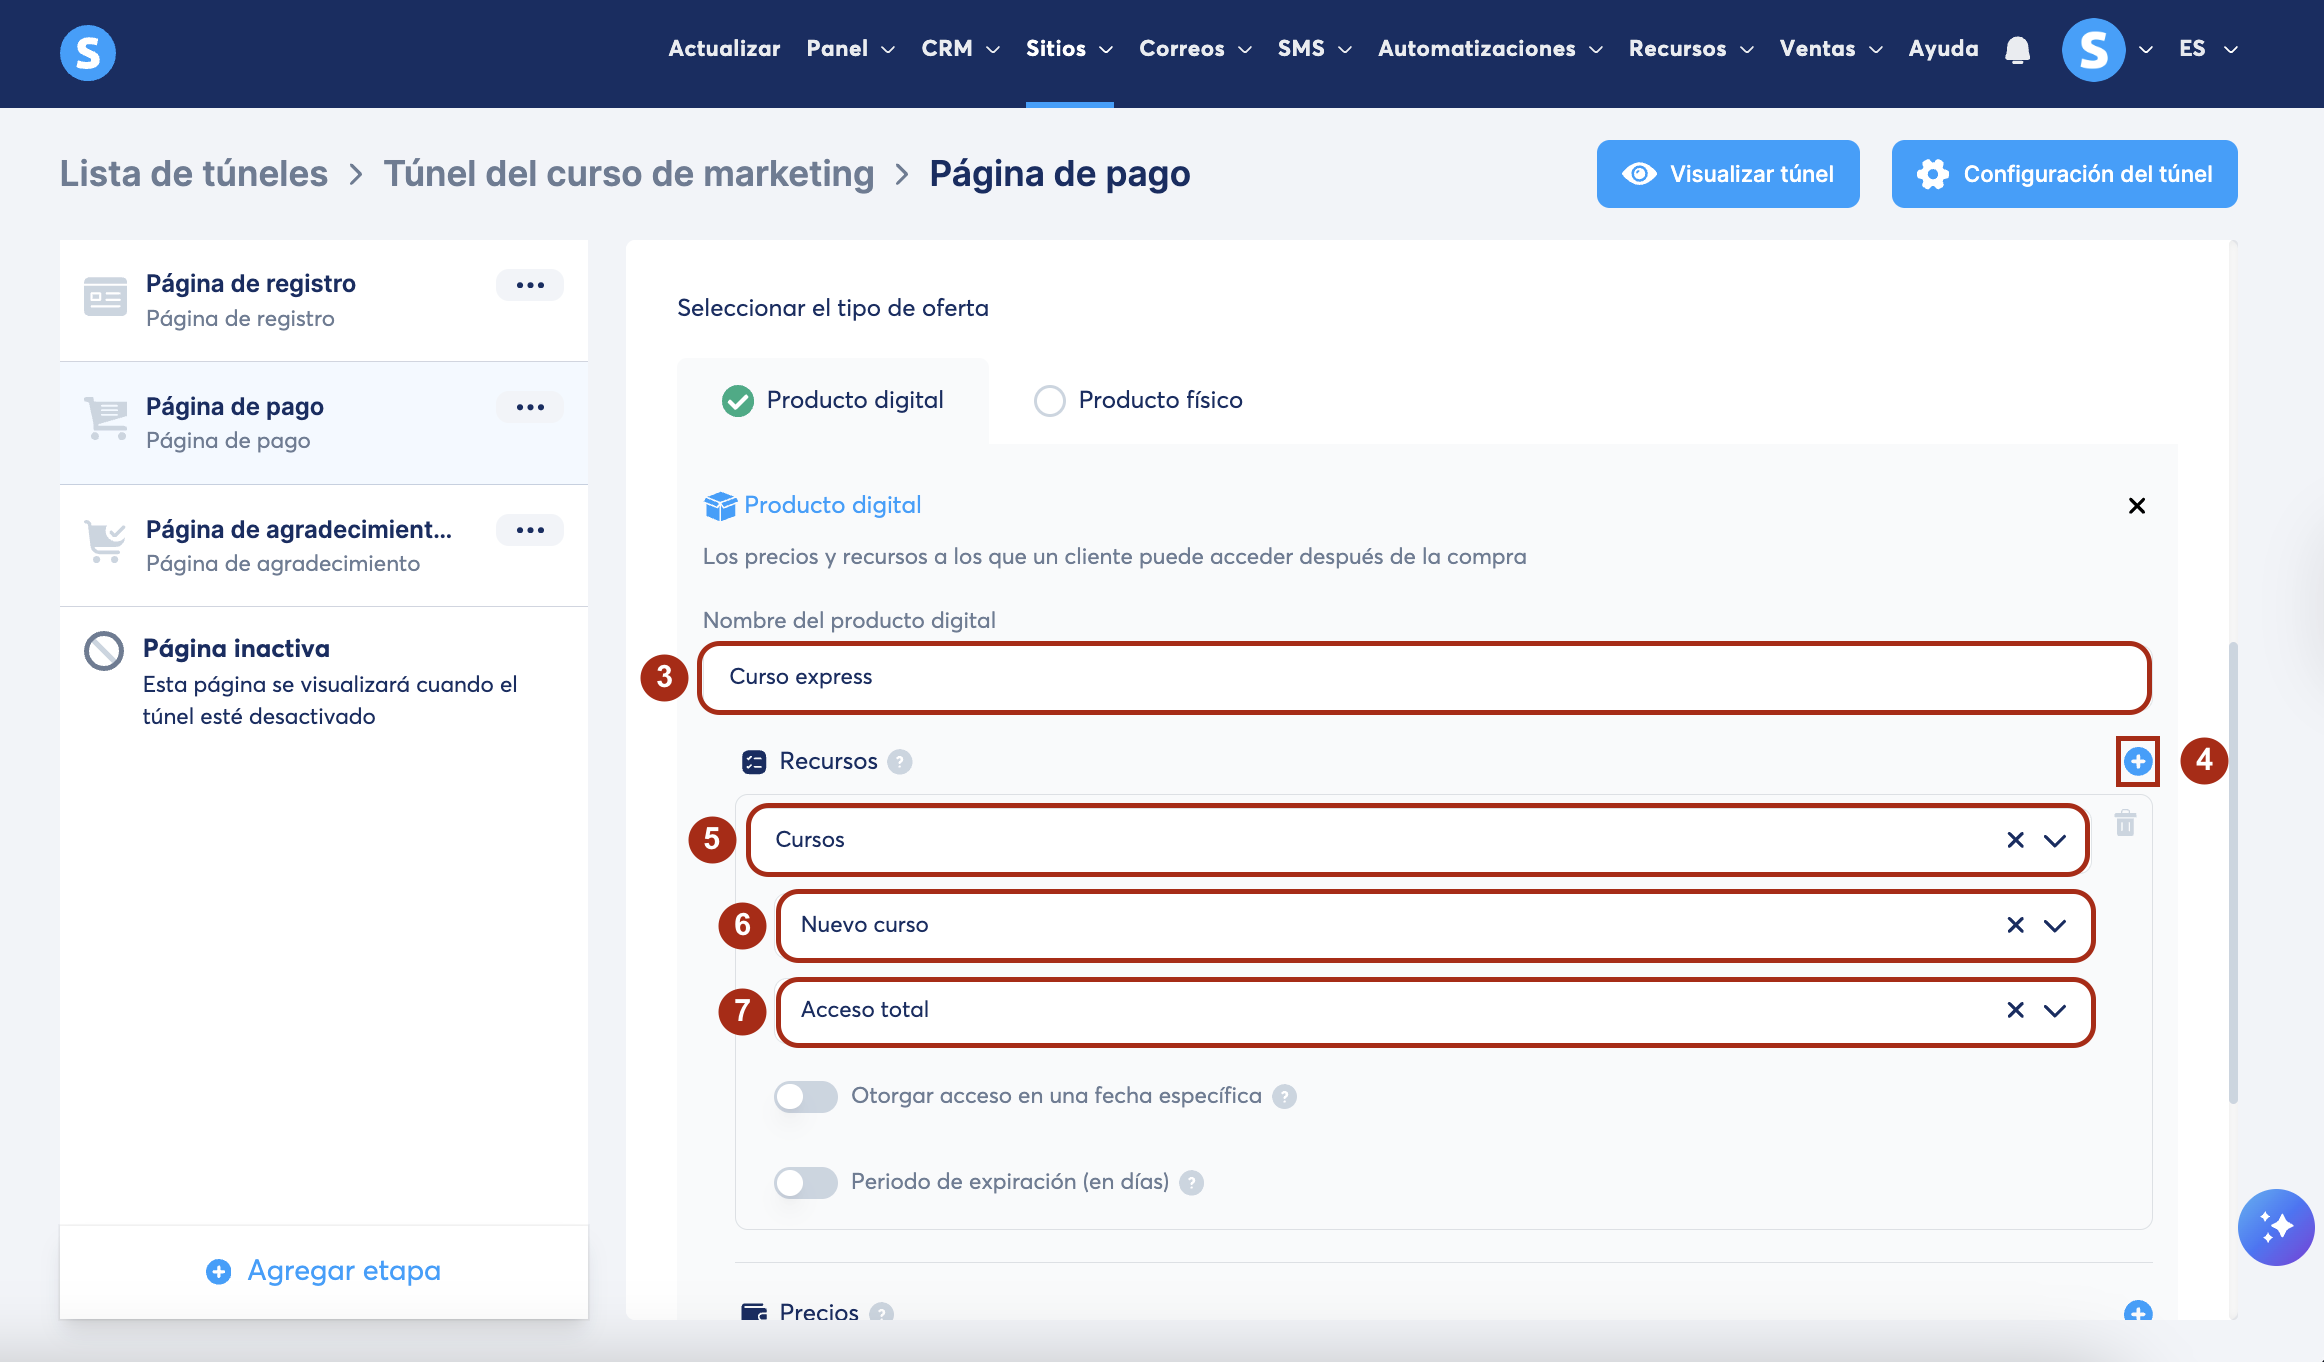Add a new resource with plus icon

[2137, 761]
